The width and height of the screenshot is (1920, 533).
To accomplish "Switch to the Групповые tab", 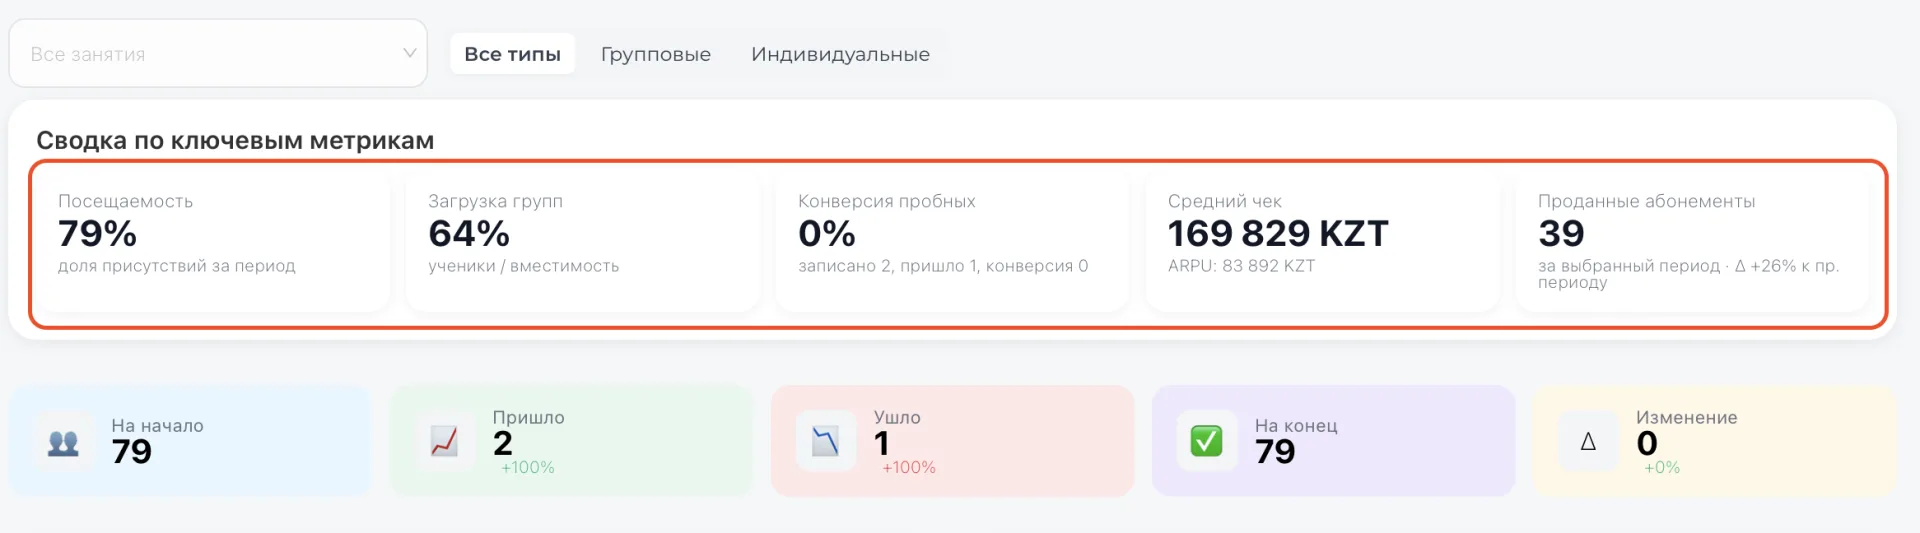I will tap(656, 54).
